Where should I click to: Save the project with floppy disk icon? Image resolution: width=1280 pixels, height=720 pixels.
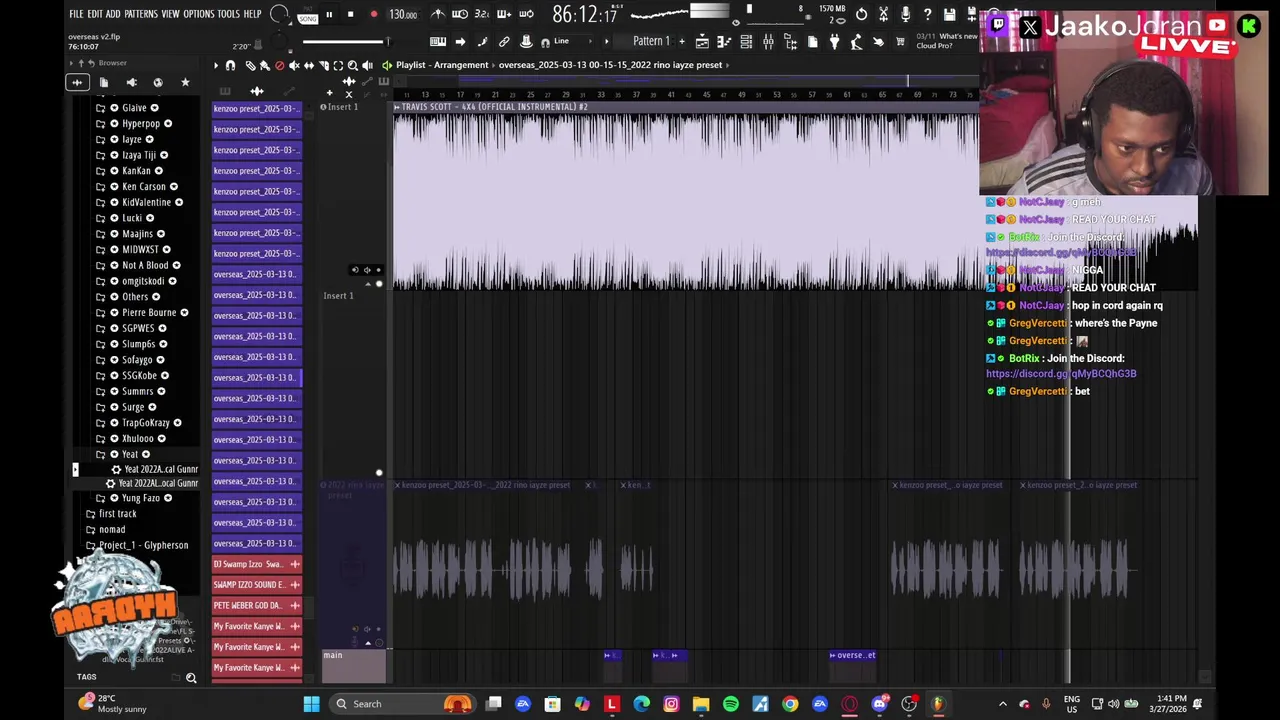(949, 14)
